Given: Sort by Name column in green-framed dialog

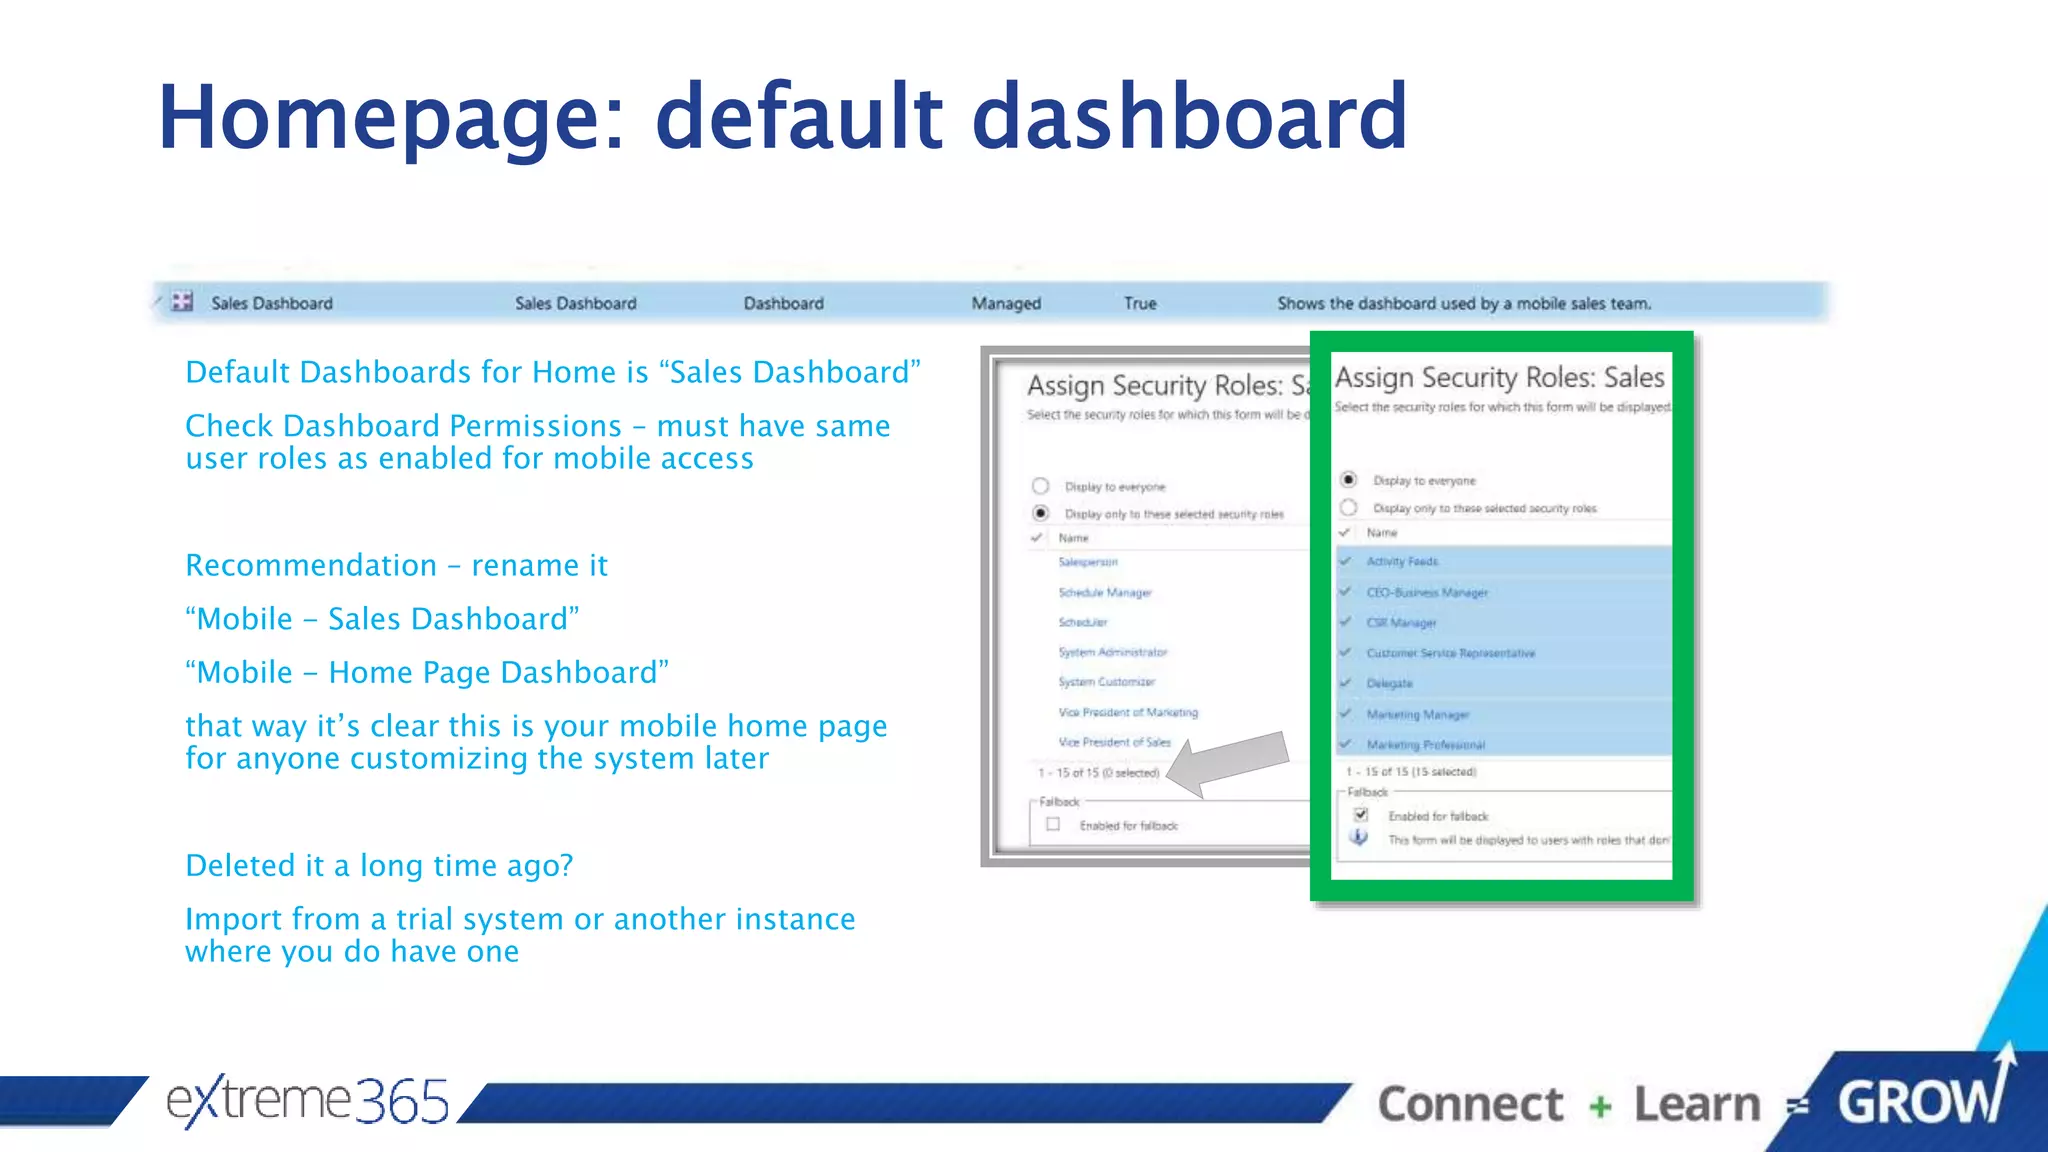Looking at the screenshot, I should tap(1382, 532).
